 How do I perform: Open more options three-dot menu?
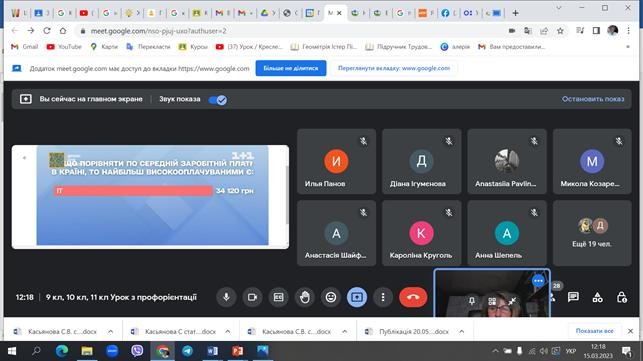pos(383,297)
